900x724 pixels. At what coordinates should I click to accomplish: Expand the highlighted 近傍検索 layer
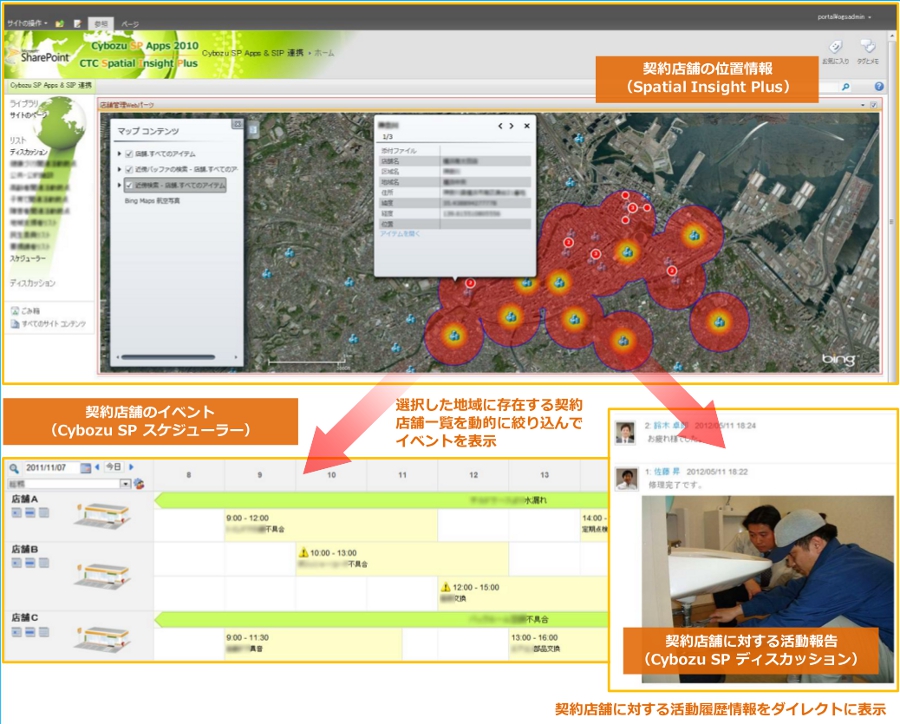[x=119, y=185]
